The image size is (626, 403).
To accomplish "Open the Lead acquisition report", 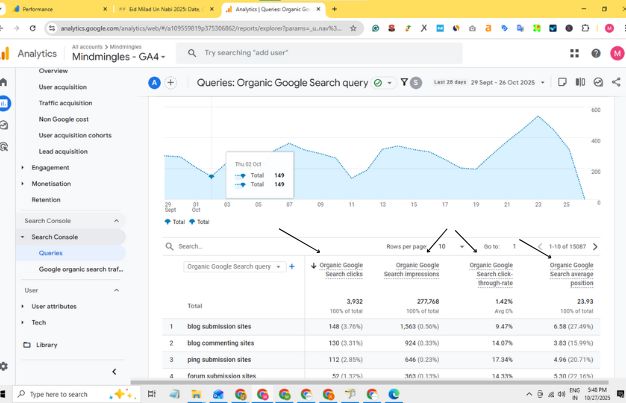I will (63, 151).
